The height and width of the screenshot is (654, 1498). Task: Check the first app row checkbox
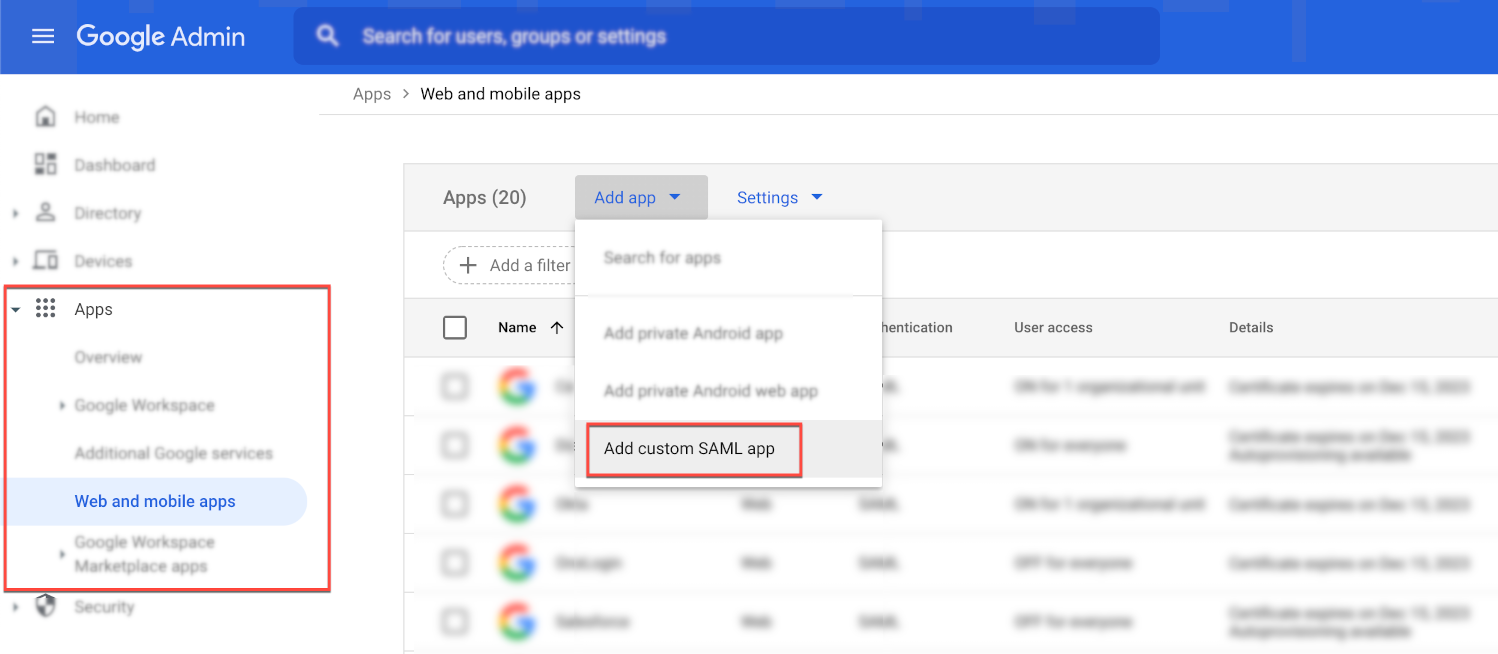click(x=455, y=387)
